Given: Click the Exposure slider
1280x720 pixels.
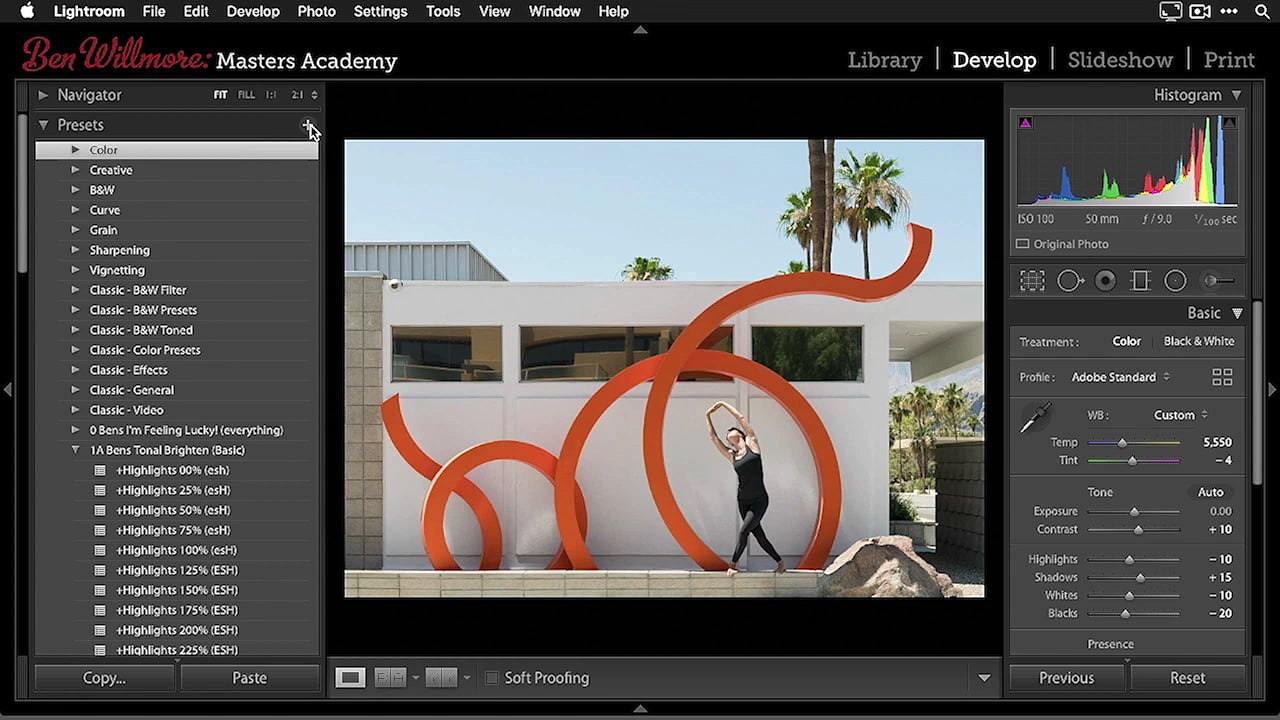Looking at the screenshot, I should [x=1133, y=511].
